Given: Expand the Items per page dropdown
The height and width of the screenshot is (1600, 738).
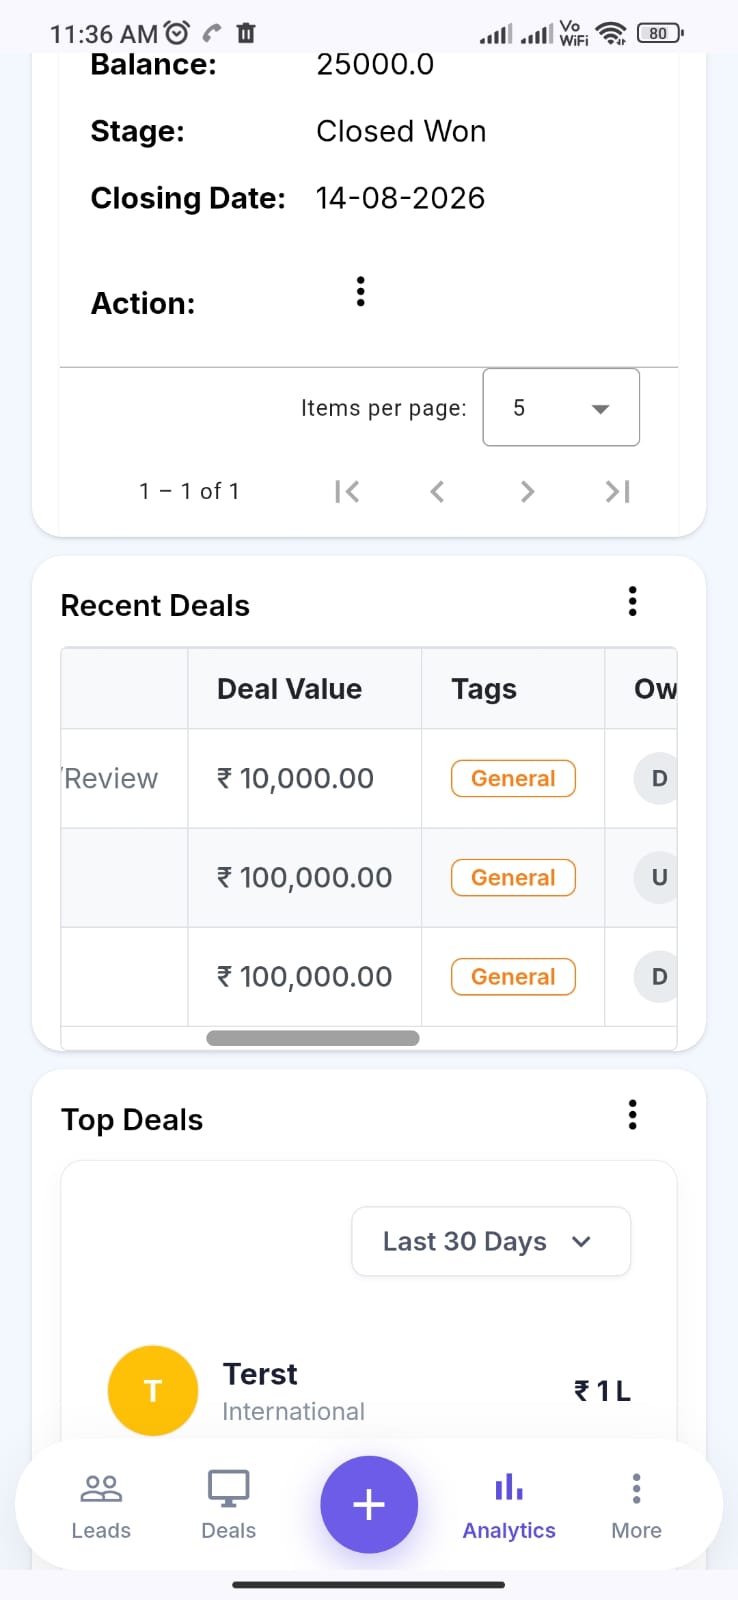Looking at the screenshot, I should pos(561,407).
